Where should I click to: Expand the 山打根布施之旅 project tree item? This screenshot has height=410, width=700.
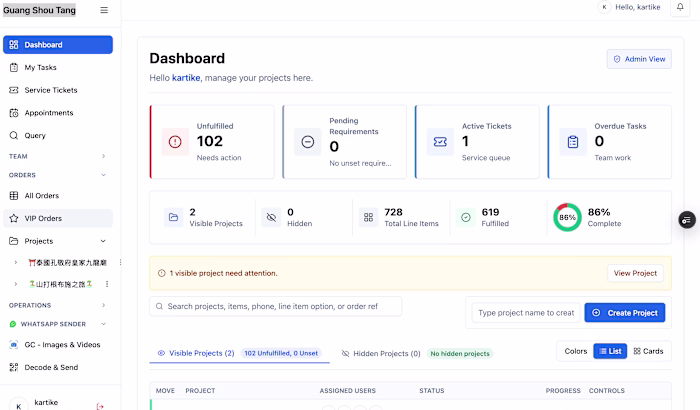(16, 284)
